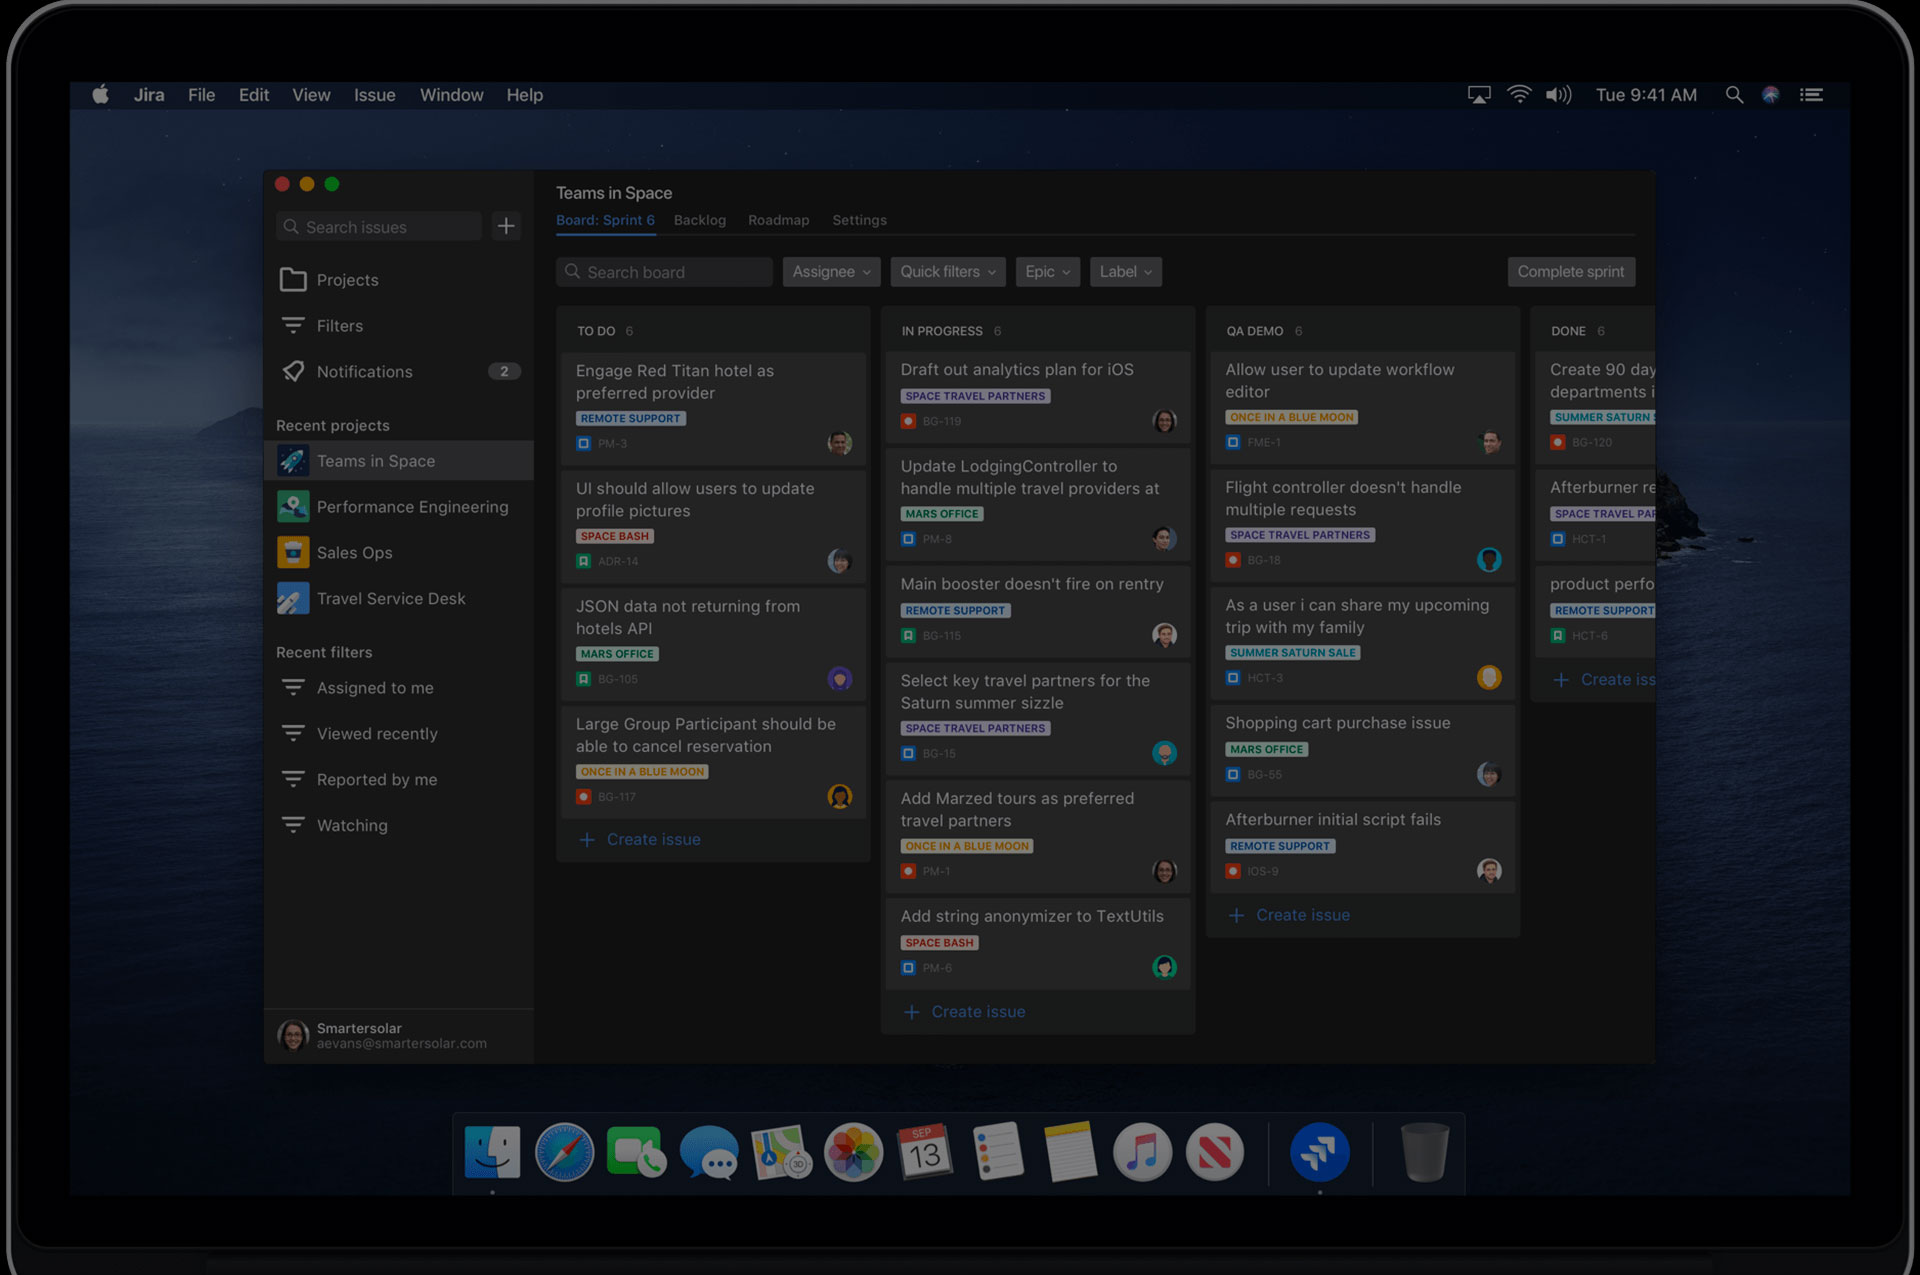Image resolution: width=1920 pixels, height=1275 pixels.
Task: Open the Travel Service Desk project
Action: 390,599
